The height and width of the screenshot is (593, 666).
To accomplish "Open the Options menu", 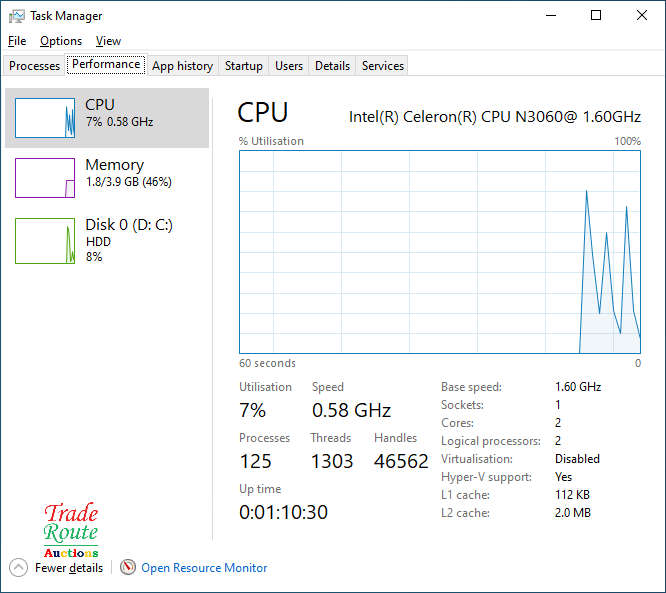I will pos(61,41).
